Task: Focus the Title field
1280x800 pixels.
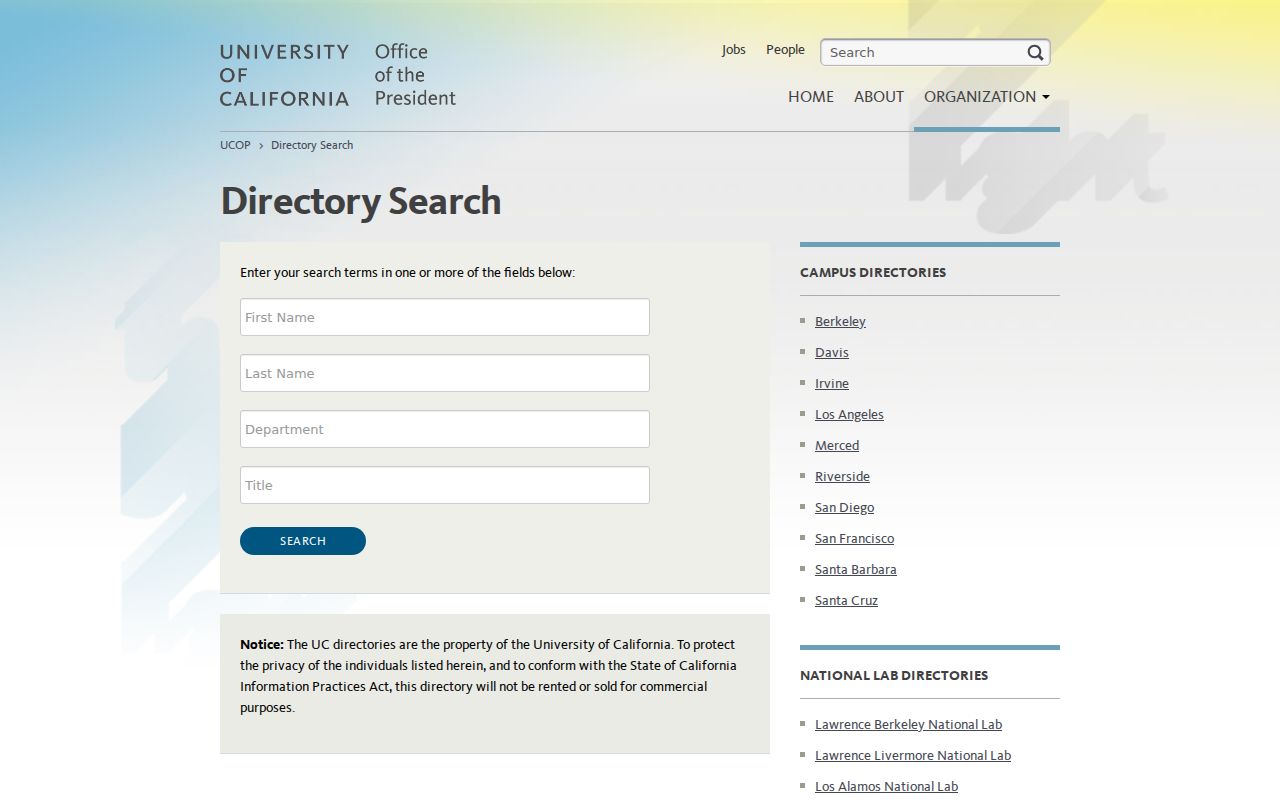Action: pos(445,485)
